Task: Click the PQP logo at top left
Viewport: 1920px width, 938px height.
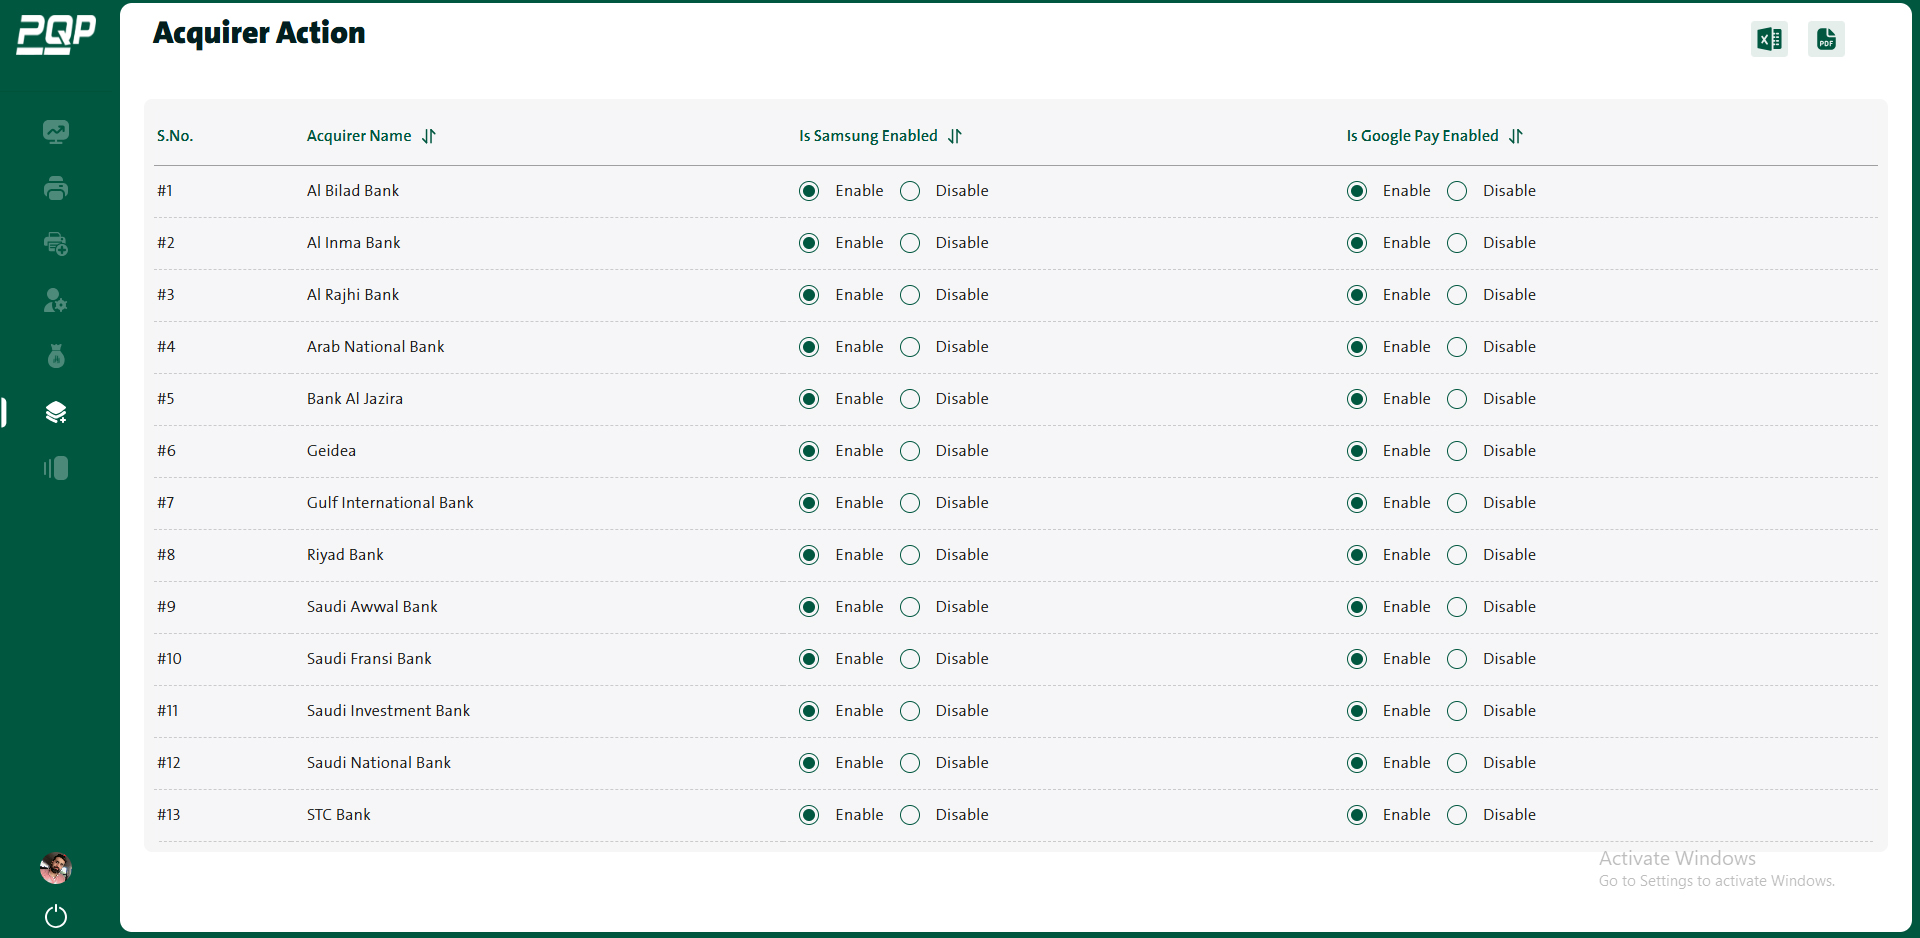Action: [55, 33]
